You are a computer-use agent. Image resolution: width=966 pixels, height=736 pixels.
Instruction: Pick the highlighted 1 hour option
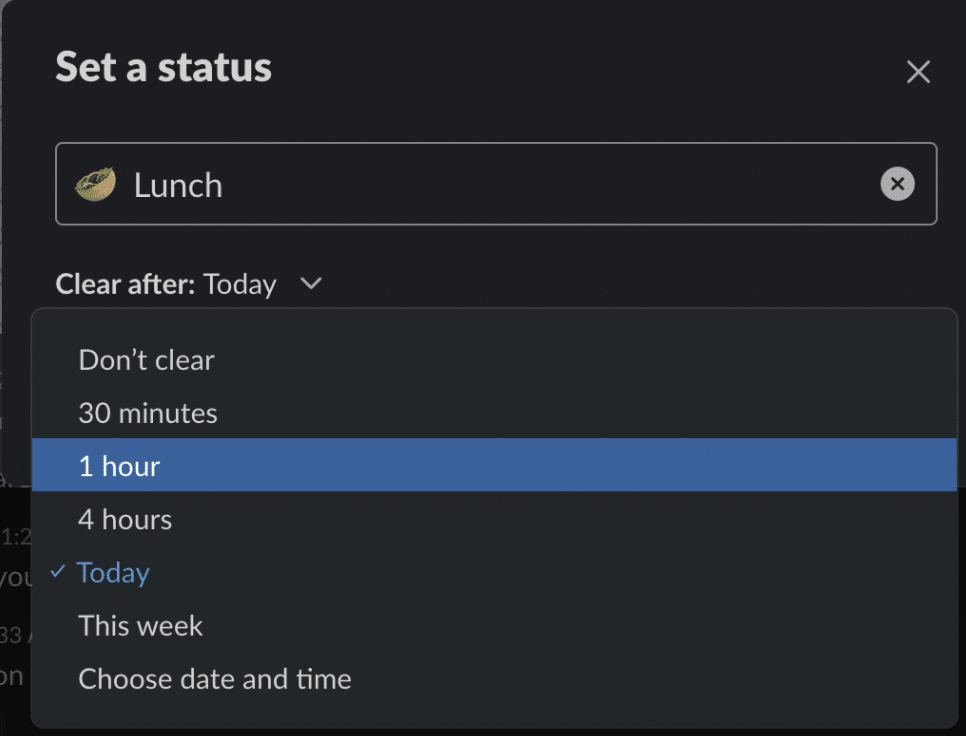tap(494, 465)
